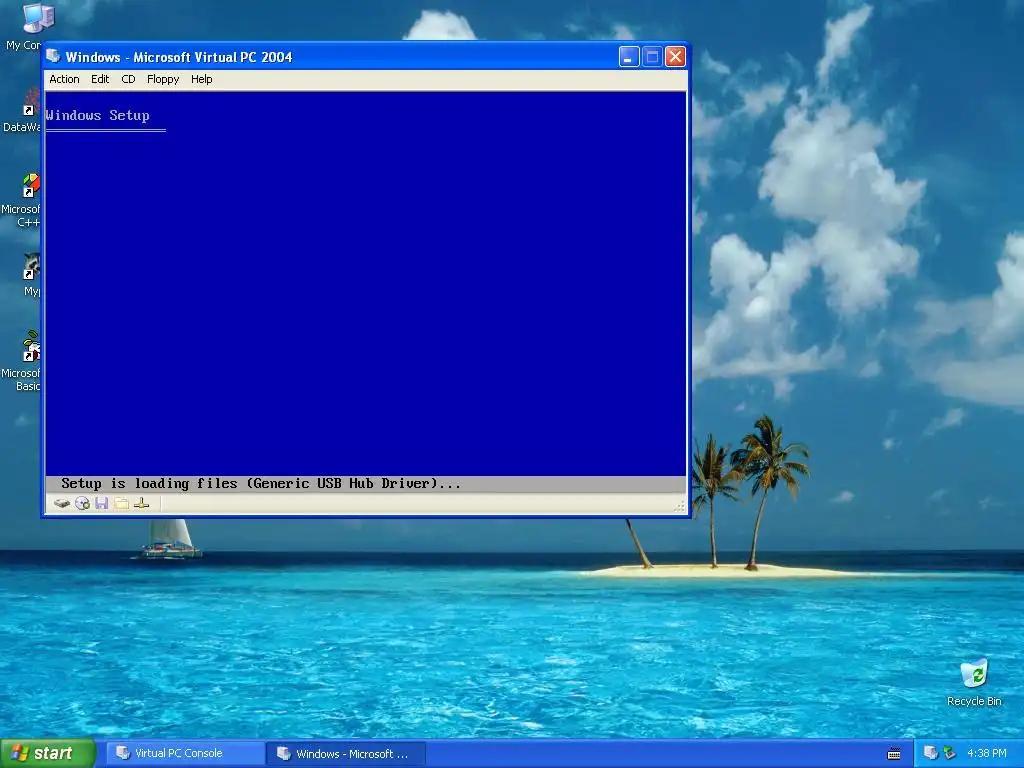Click the Virtual PC title bar icon
This screenshot has height=768, width=1024.
54,57
